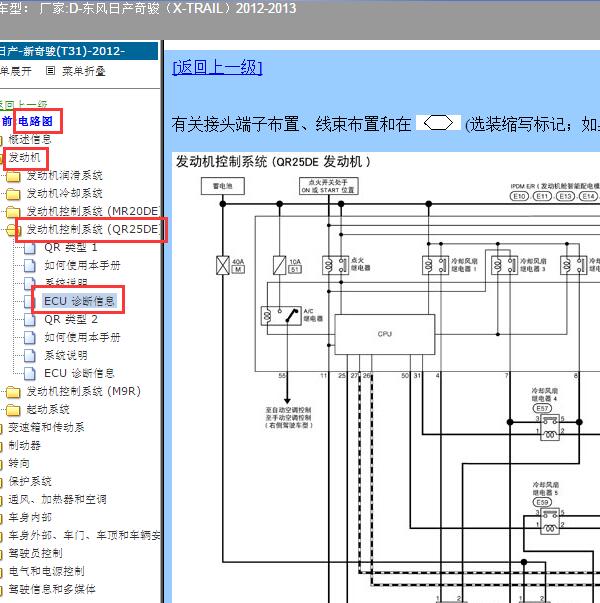This screenshot has width=600, height=603.
Task: Collapse the 发动机 category node
Action: (x=24, y=157)
